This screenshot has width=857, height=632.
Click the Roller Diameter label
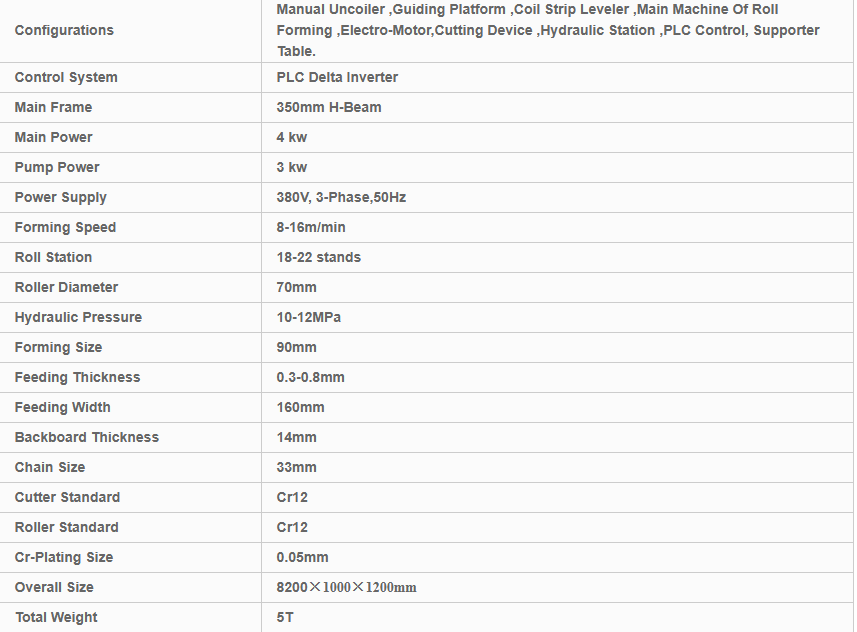66,287
